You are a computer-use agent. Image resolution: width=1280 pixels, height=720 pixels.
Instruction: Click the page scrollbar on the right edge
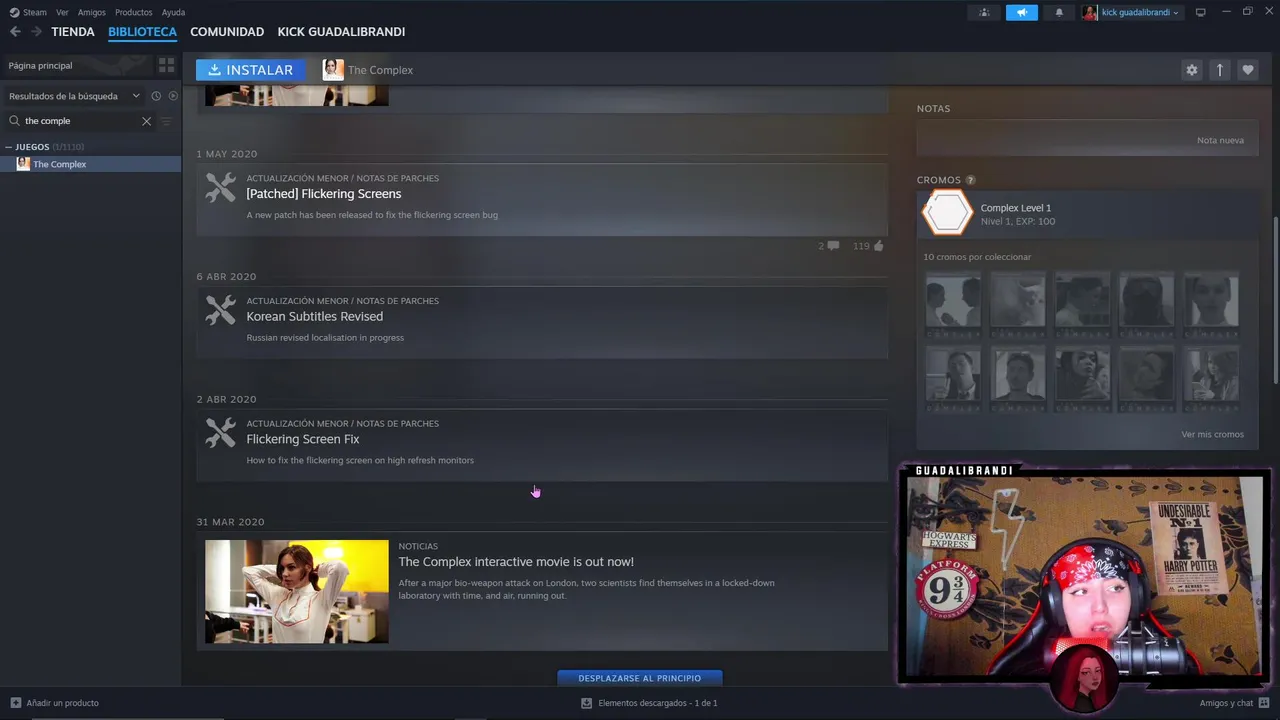point(1275,300)
